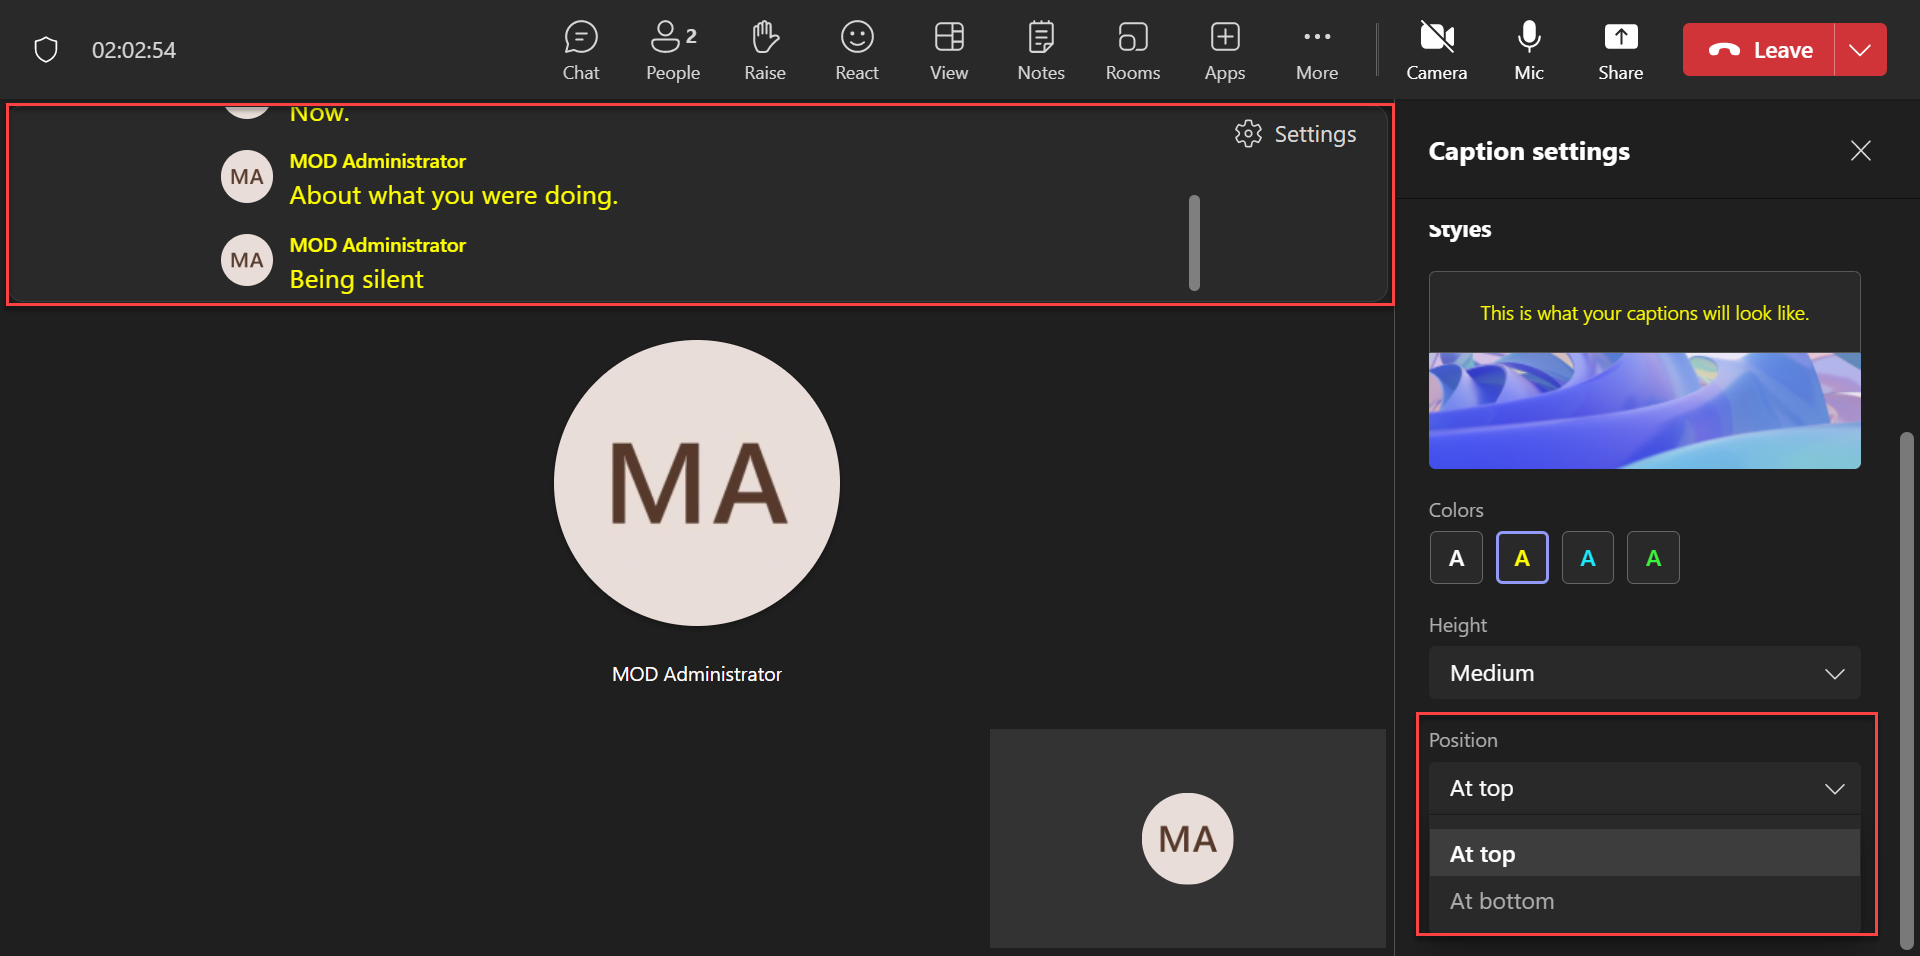The height and width of the screenshot is (956, 1920).
Task: Show the People participants list
Action: click(672, 50)
